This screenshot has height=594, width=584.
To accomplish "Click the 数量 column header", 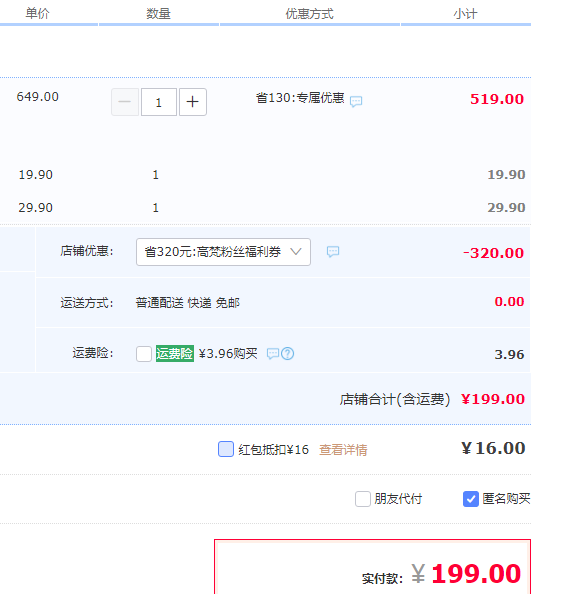I will (158, 14).
